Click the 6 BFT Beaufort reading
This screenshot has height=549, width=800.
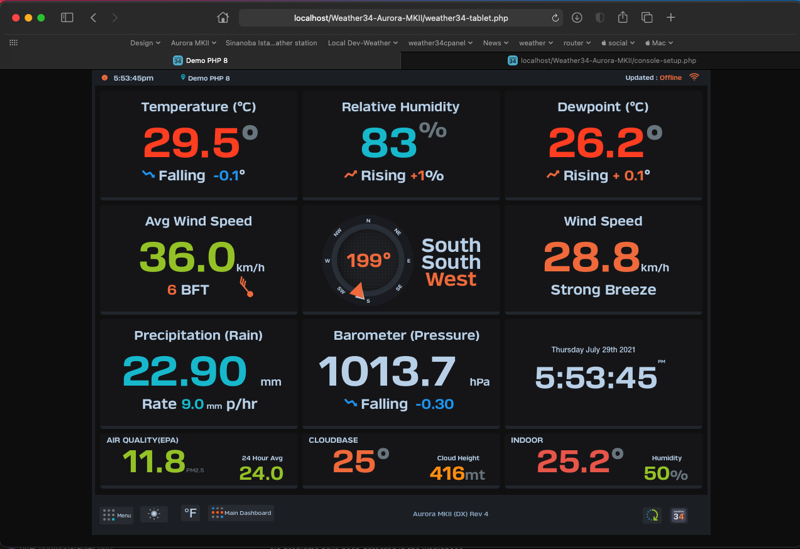click(188, 290)
